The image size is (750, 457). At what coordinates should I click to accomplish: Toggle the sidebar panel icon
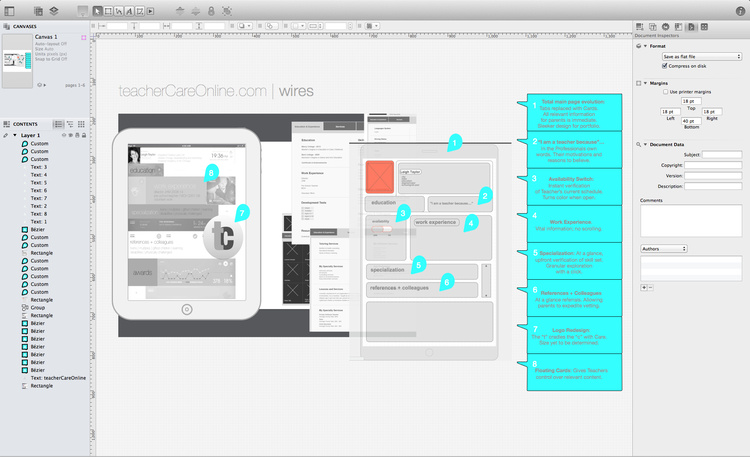(x=9, y=11)
